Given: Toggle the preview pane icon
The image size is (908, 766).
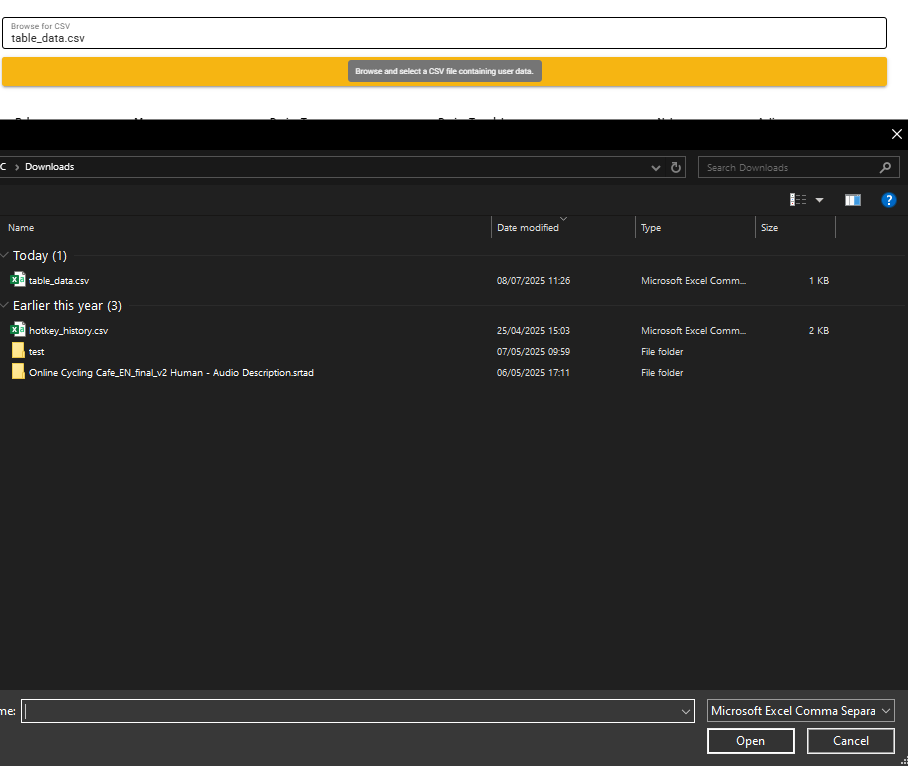Looking at the screenshot, I should 852,200.
